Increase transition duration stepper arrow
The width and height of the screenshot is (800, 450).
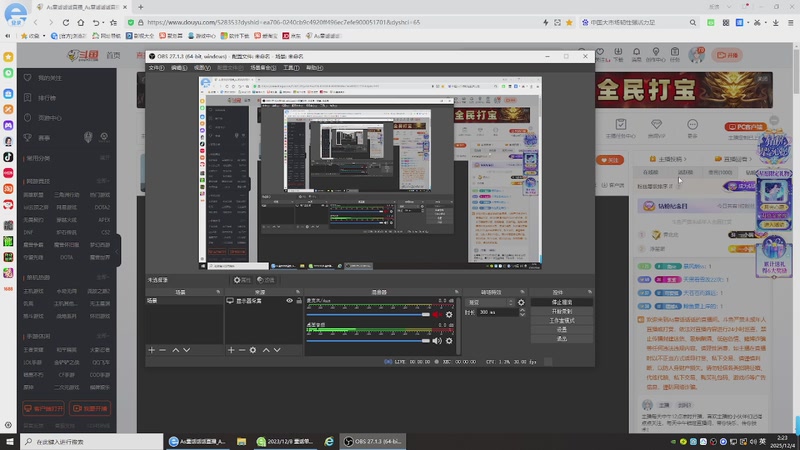click(522, 310)
